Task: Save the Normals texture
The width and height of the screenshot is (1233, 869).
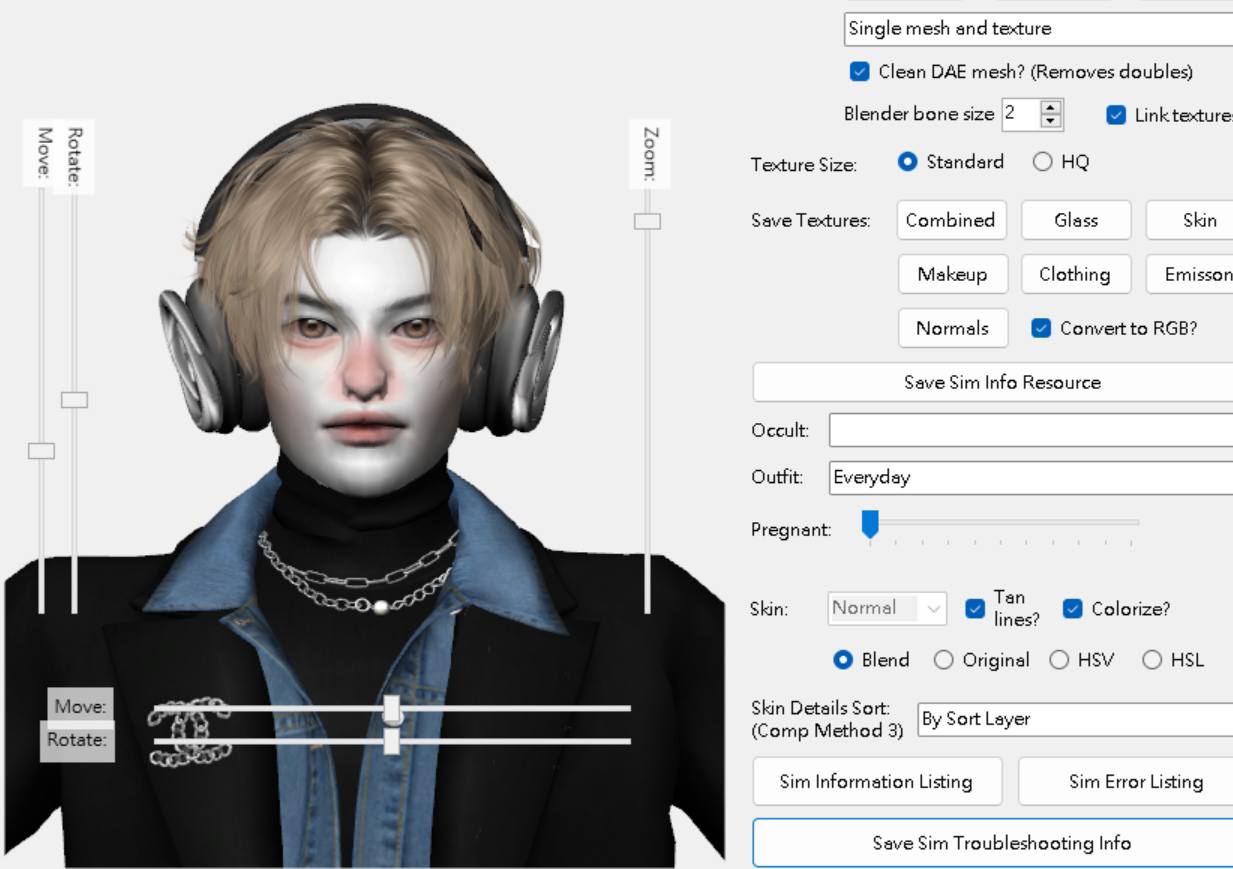Action: point(953,328)
